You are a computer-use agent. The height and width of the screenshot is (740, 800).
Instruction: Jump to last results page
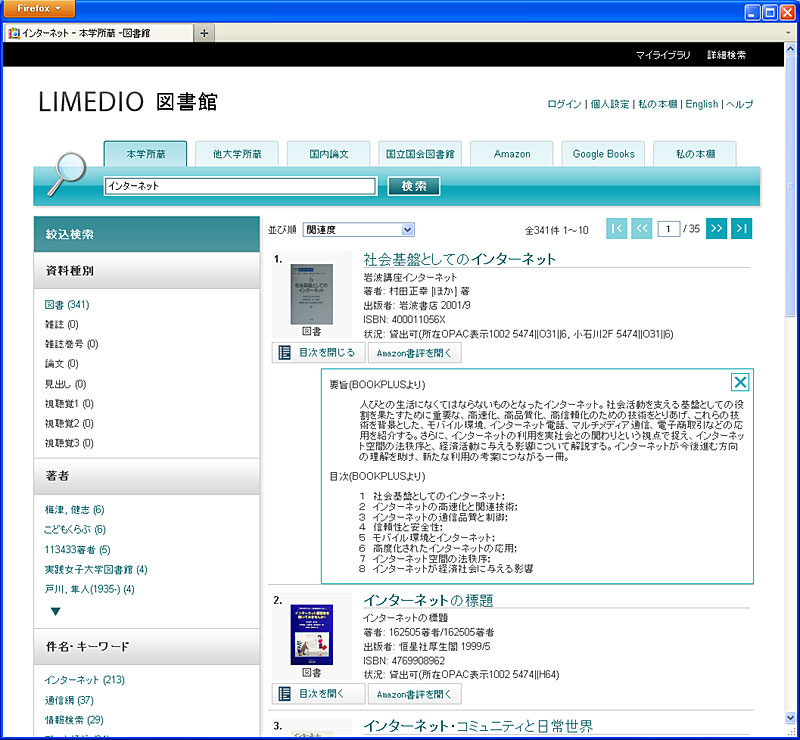tap(741, 229)
